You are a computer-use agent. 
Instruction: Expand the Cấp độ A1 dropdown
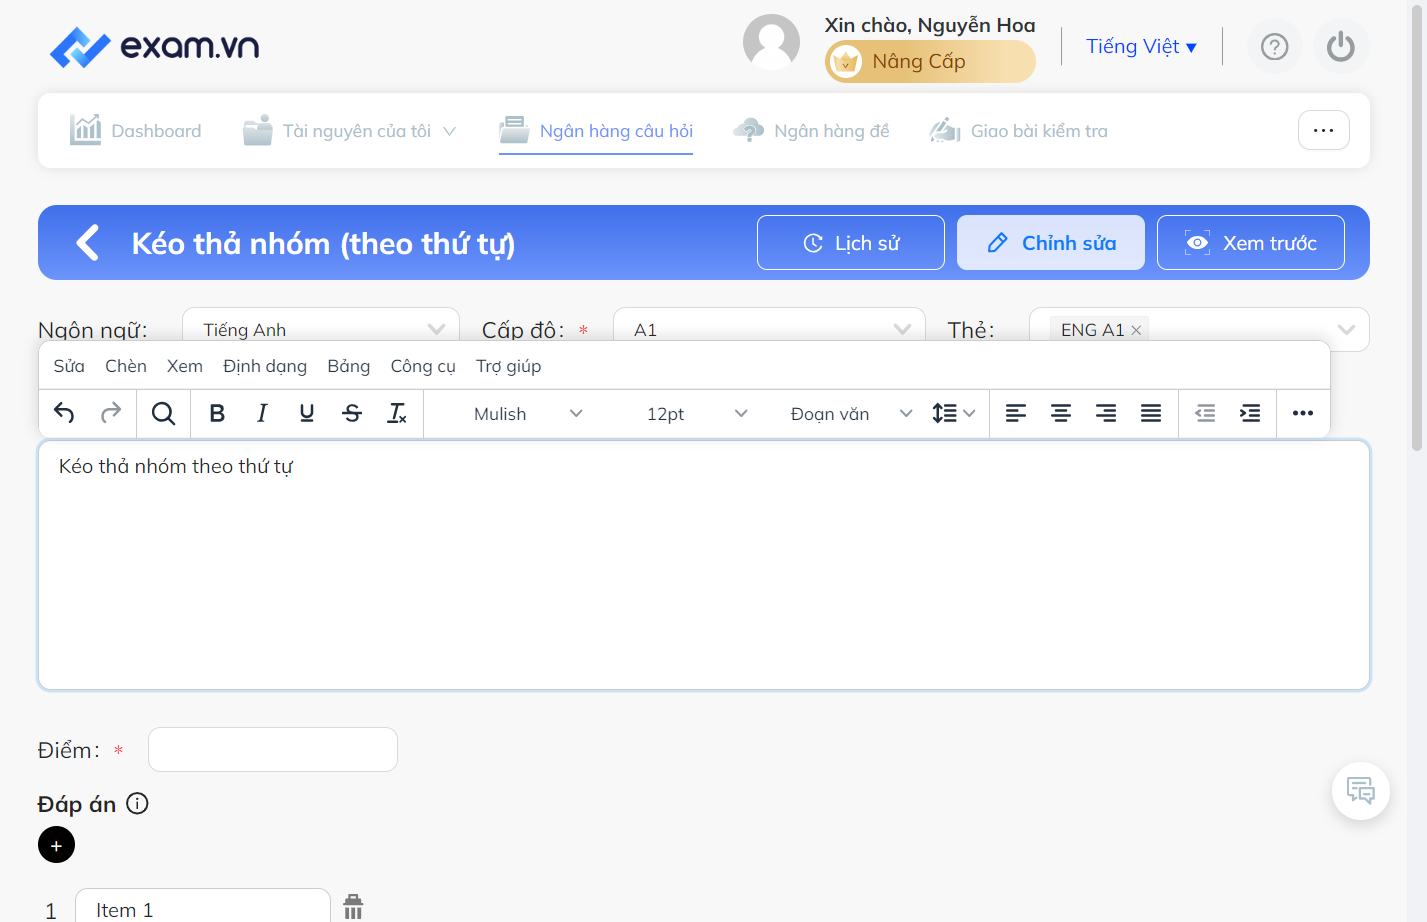click(769, 329)
